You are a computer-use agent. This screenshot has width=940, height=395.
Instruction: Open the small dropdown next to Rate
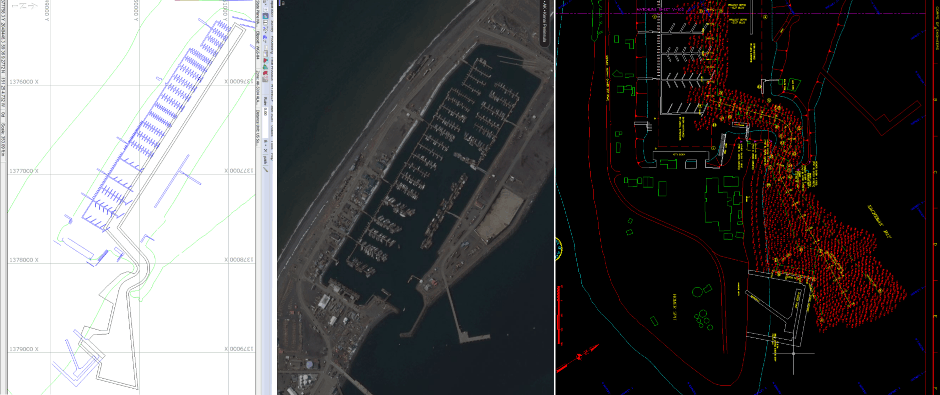tap(265, 142)
